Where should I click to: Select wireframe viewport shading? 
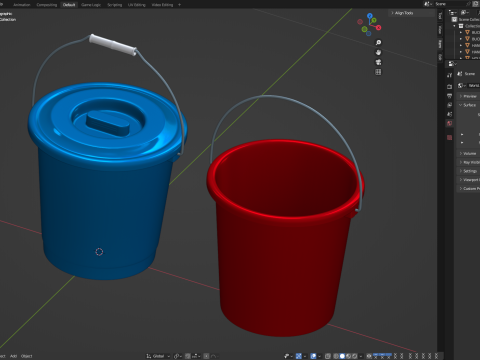point(336,356)
